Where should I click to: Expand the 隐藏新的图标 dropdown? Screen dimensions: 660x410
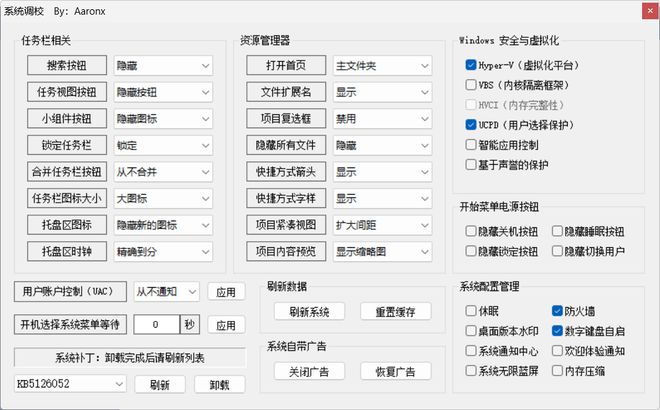pos(163,225)
